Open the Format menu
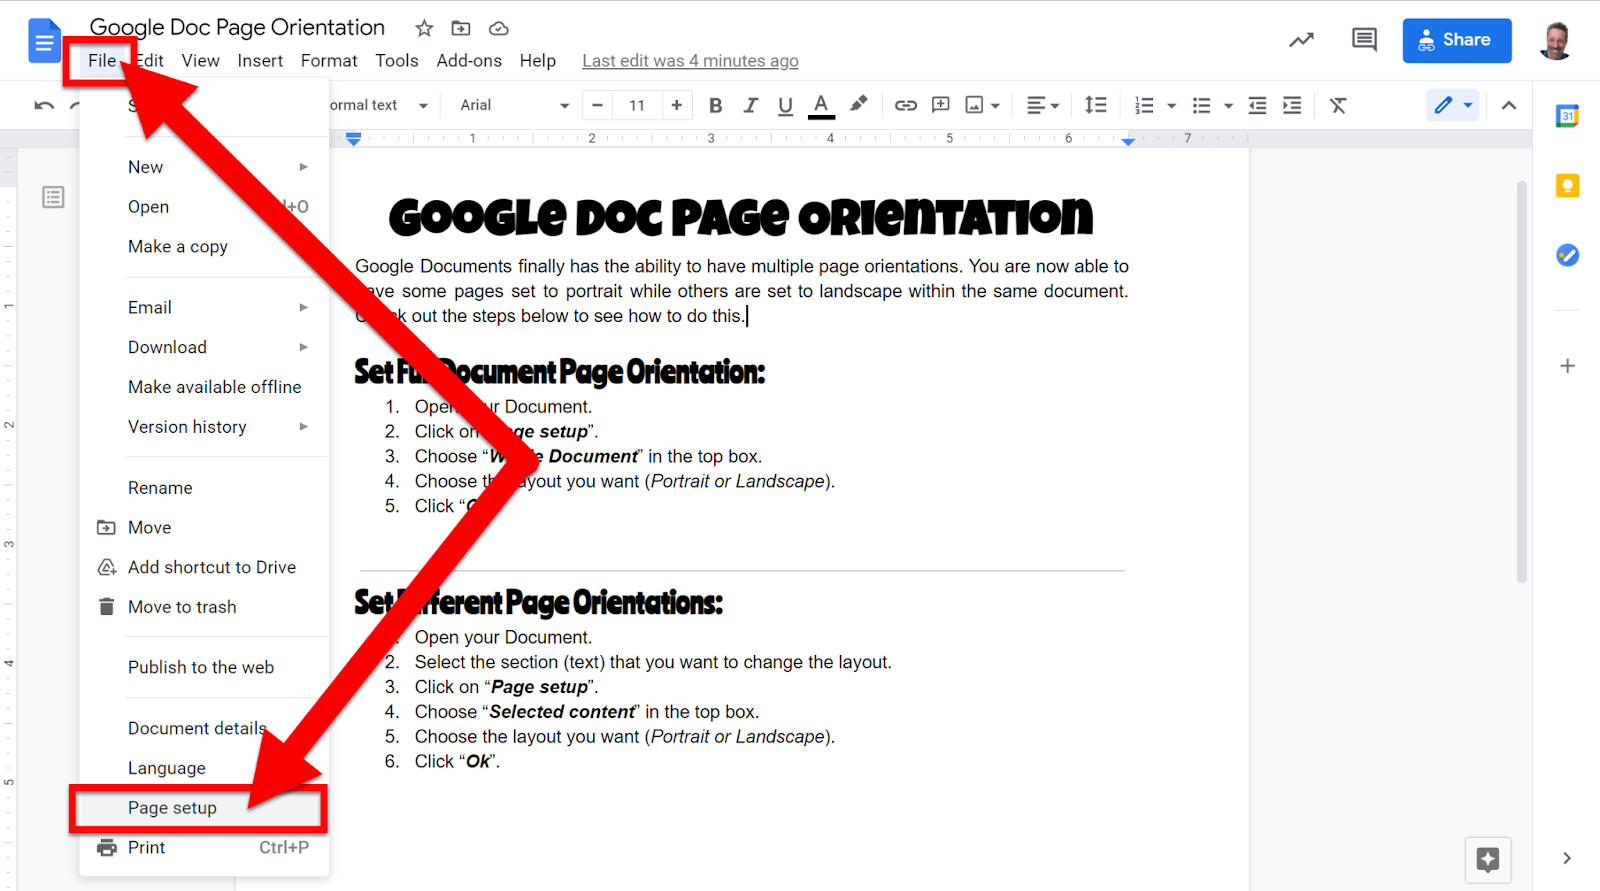 [x=329, y=60]
